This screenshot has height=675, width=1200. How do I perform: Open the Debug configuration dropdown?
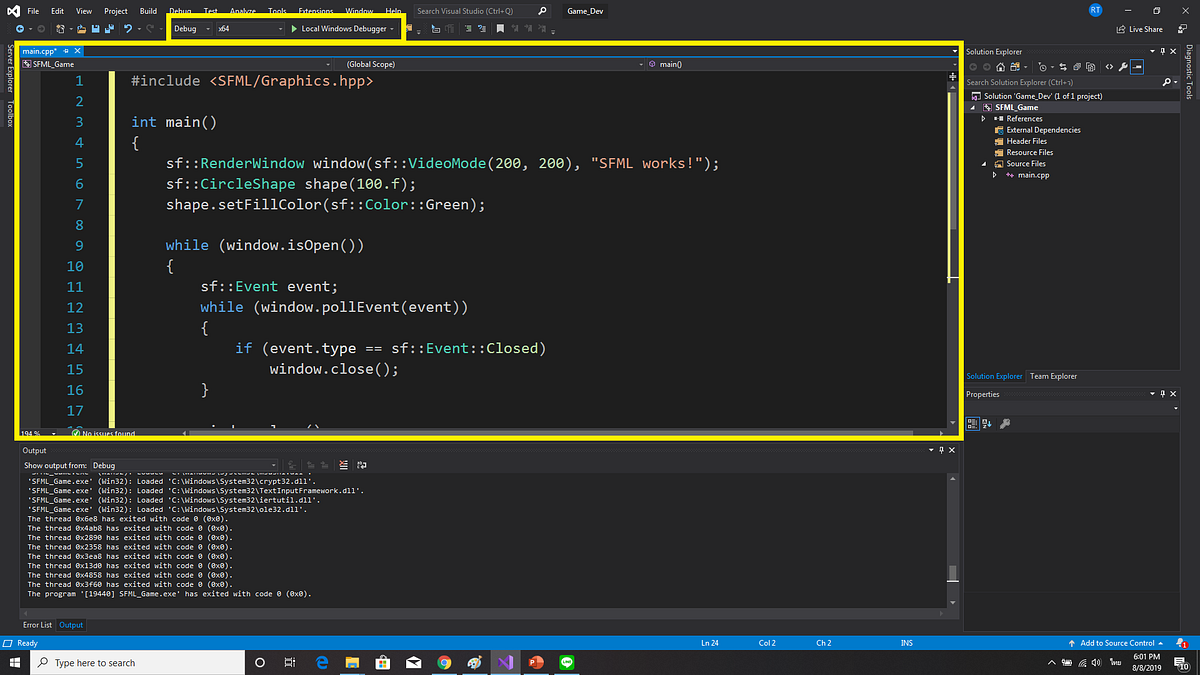pos(192,29)
